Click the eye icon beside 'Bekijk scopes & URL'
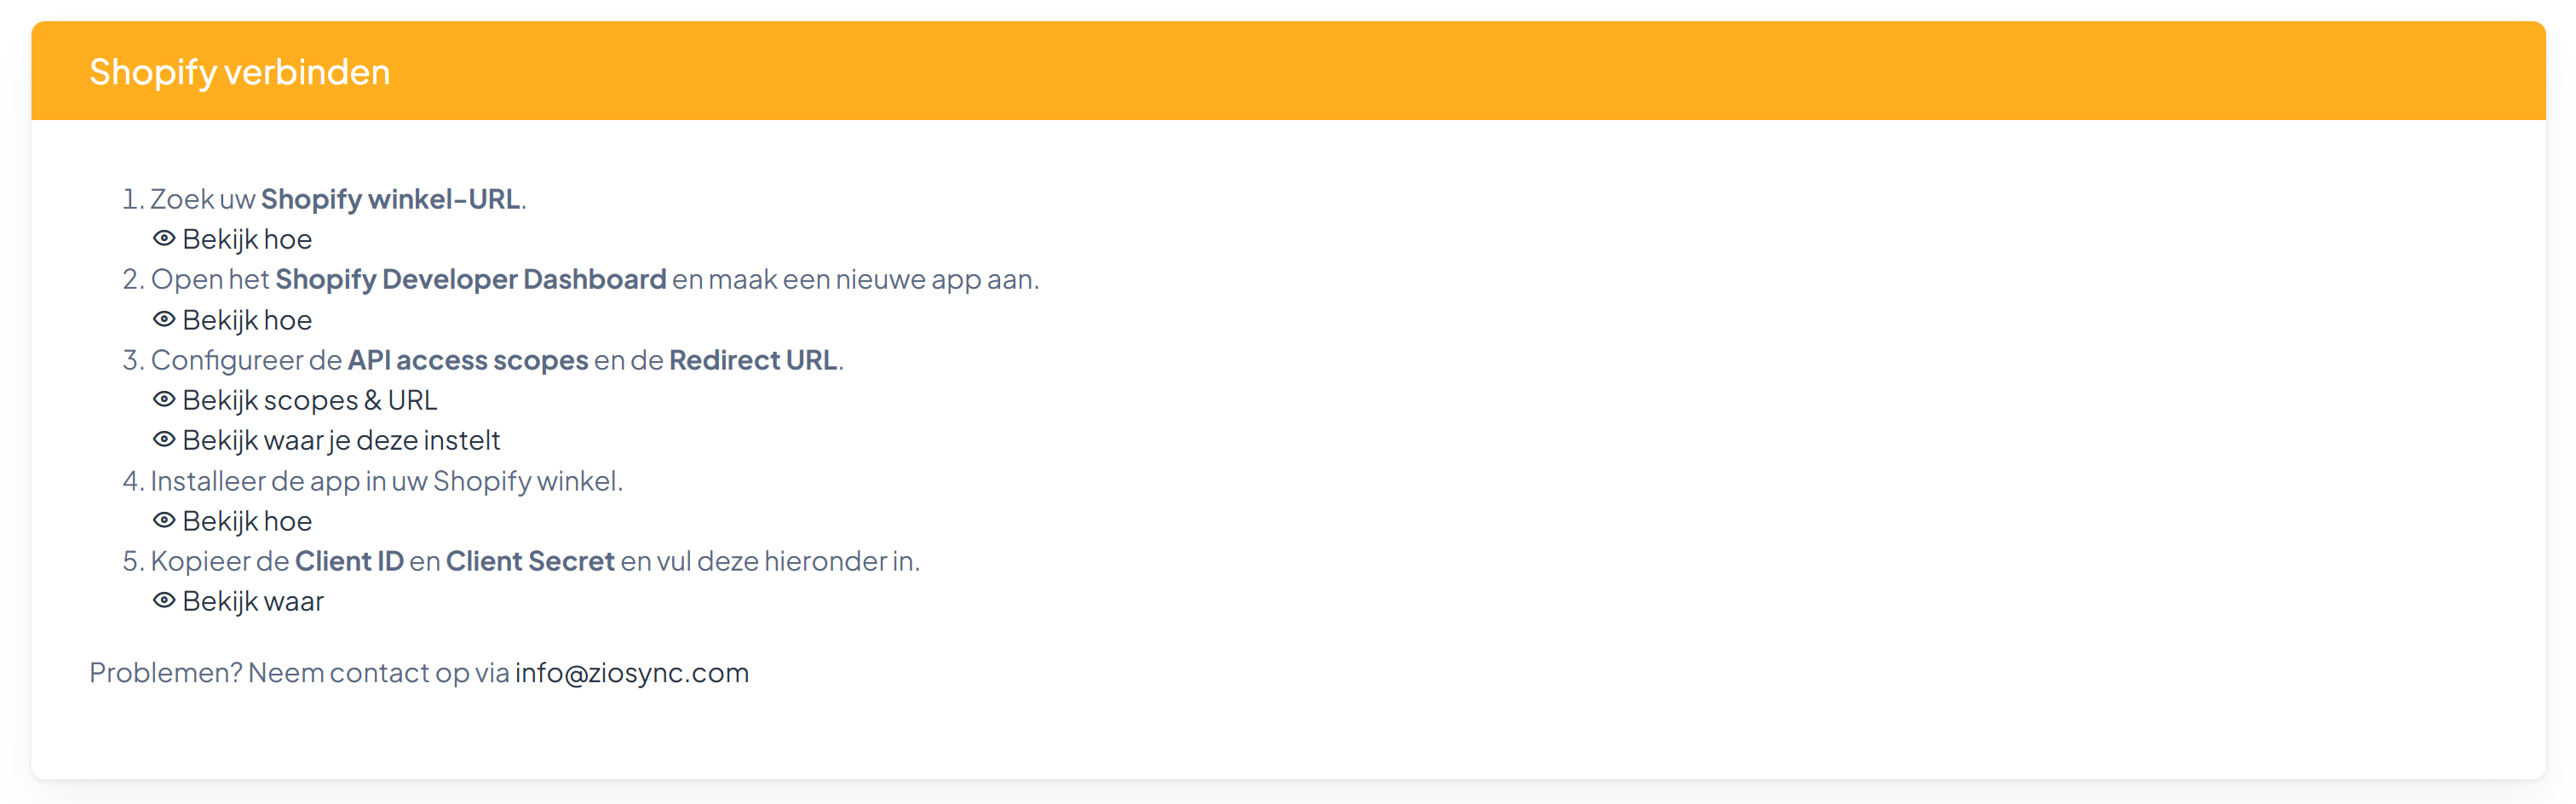The image size is (2576, 804). (x=164, y=400)
